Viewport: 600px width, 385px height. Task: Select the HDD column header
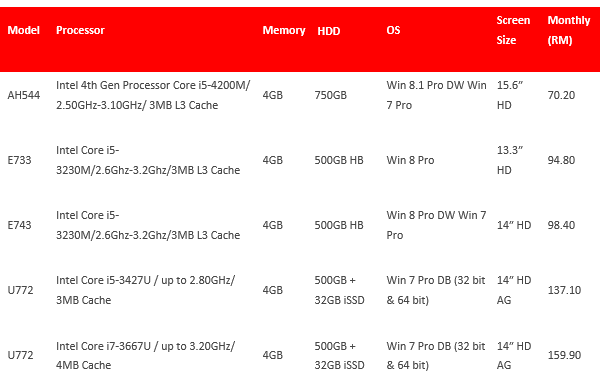click(x=329, y=31)
